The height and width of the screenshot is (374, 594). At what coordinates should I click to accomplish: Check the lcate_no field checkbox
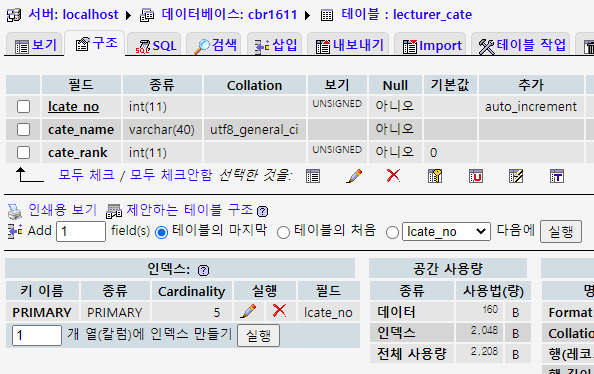(x=23, y=106)
